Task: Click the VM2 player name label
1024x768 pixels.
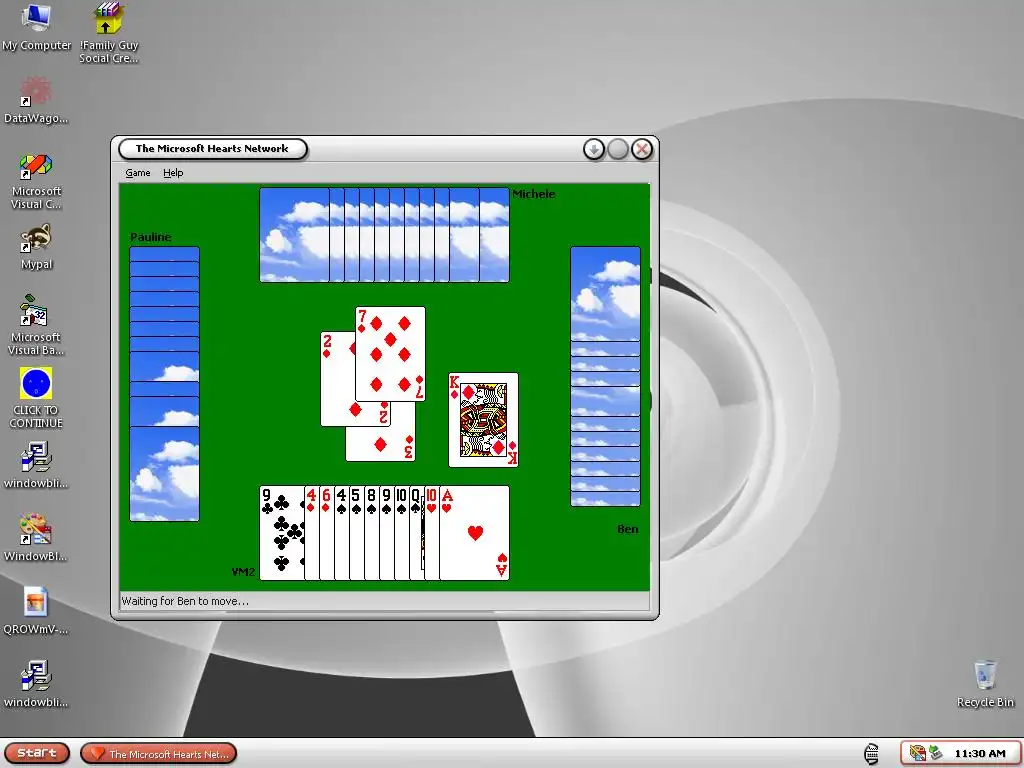Action: (243, 572)
